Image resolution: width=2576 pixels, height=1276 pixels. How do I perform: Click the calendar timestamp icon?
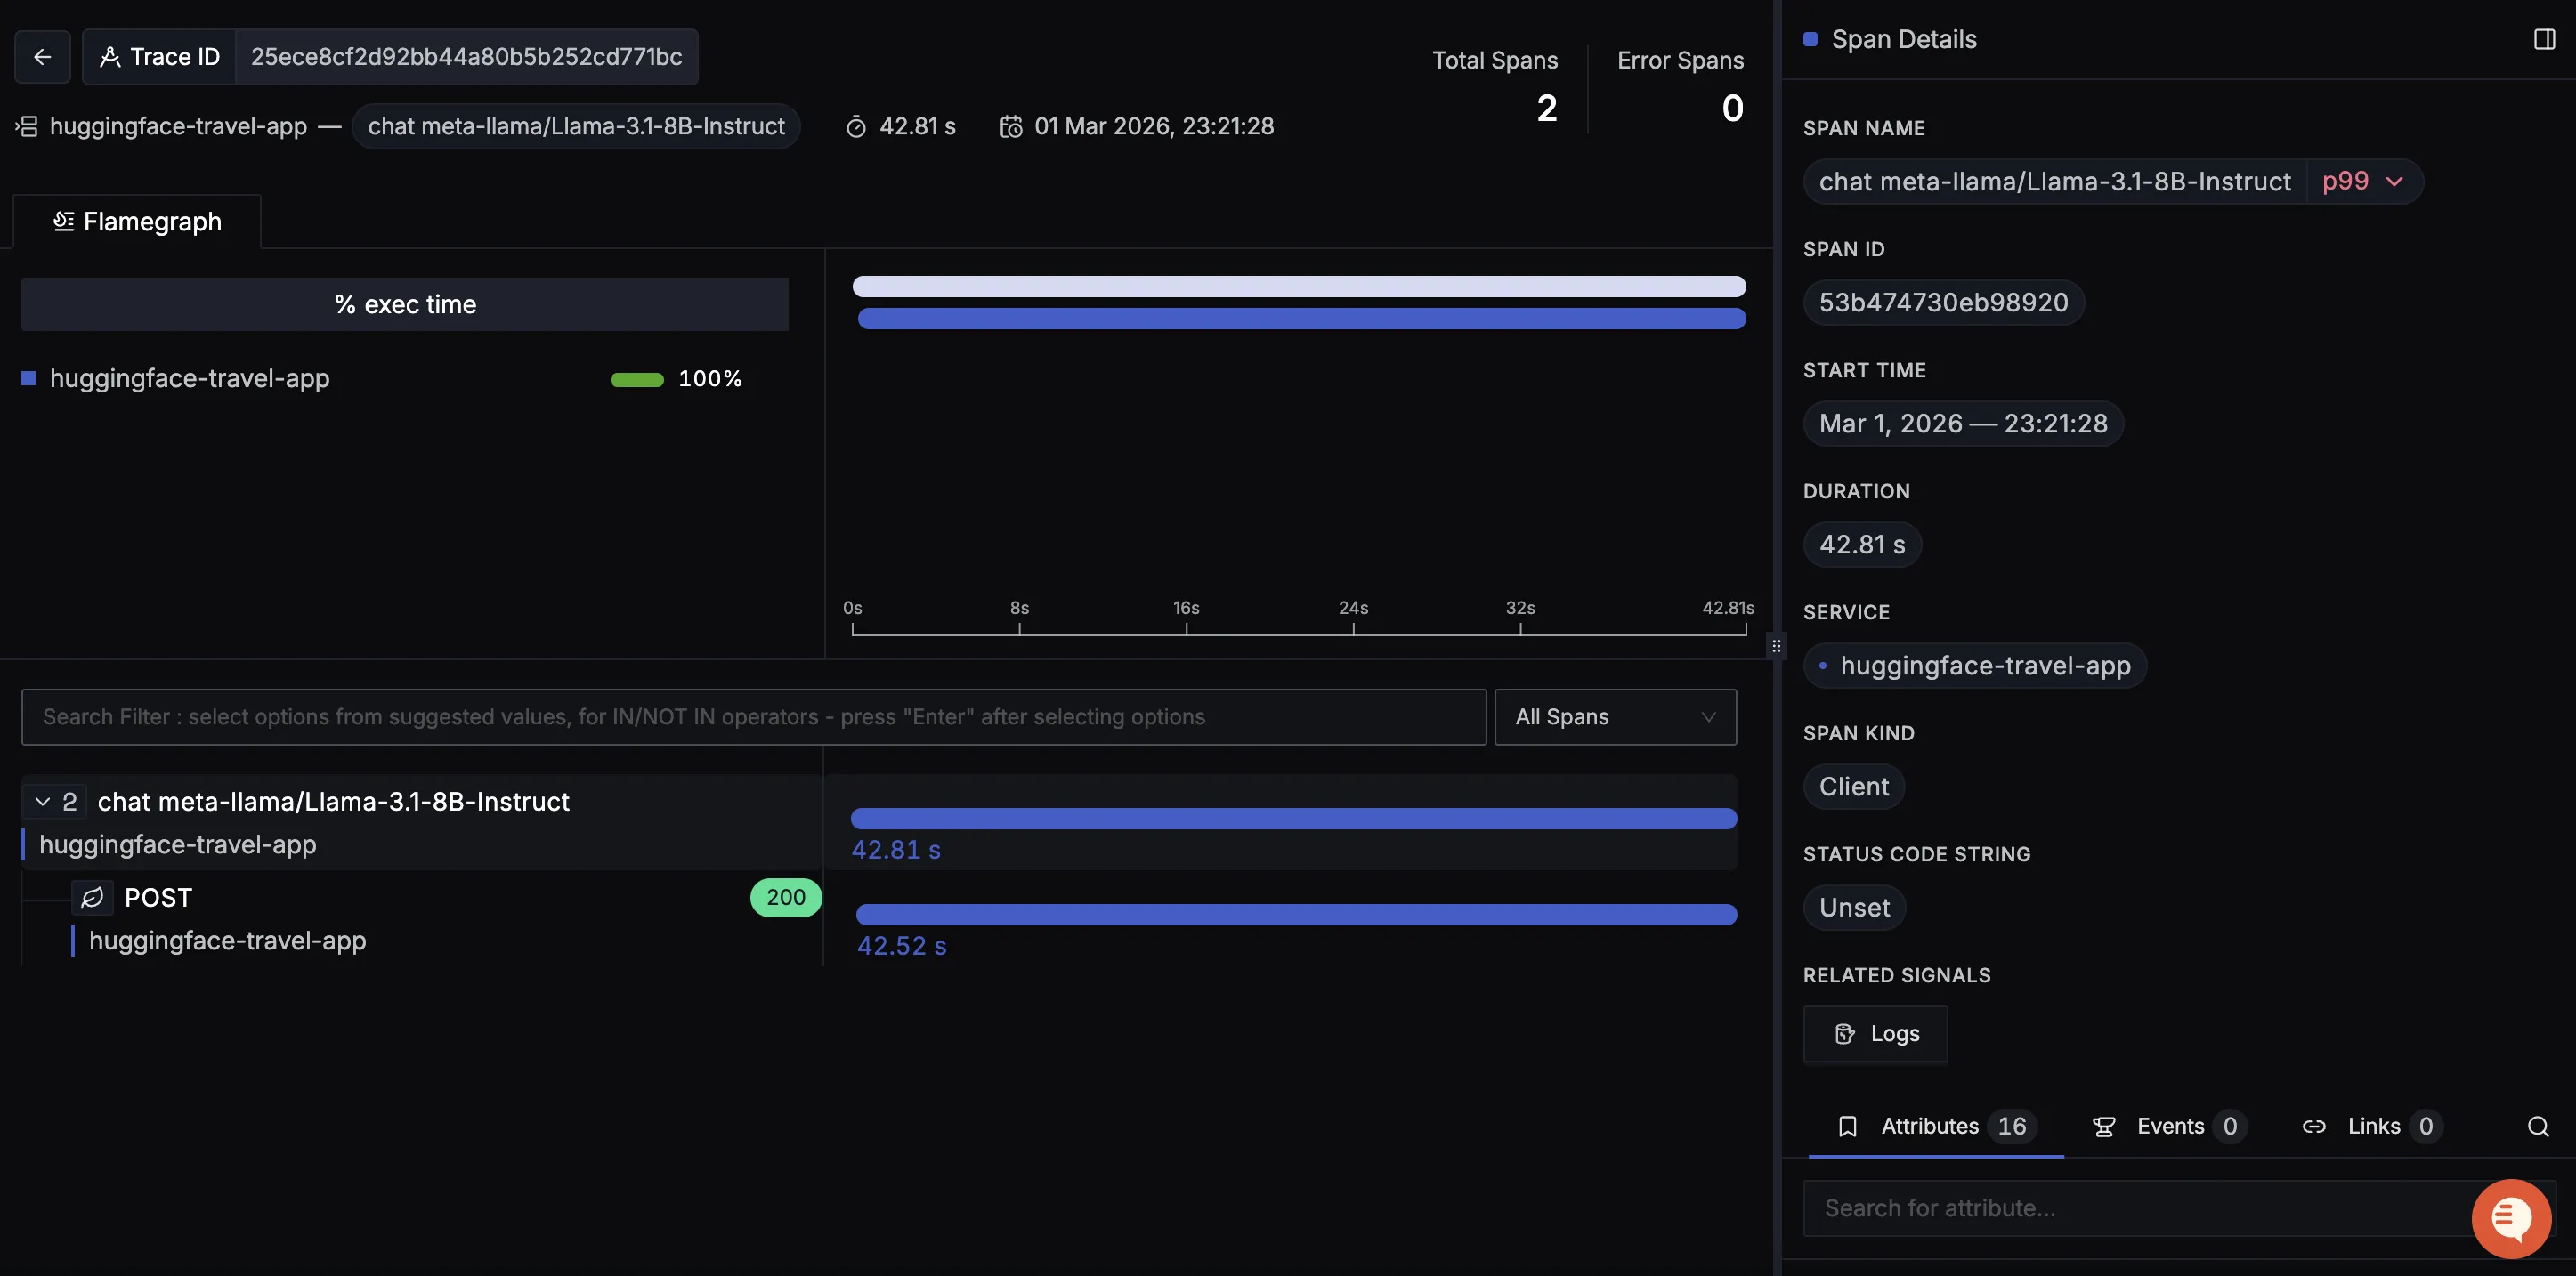pyautogui.click(x=1011, y=127)
